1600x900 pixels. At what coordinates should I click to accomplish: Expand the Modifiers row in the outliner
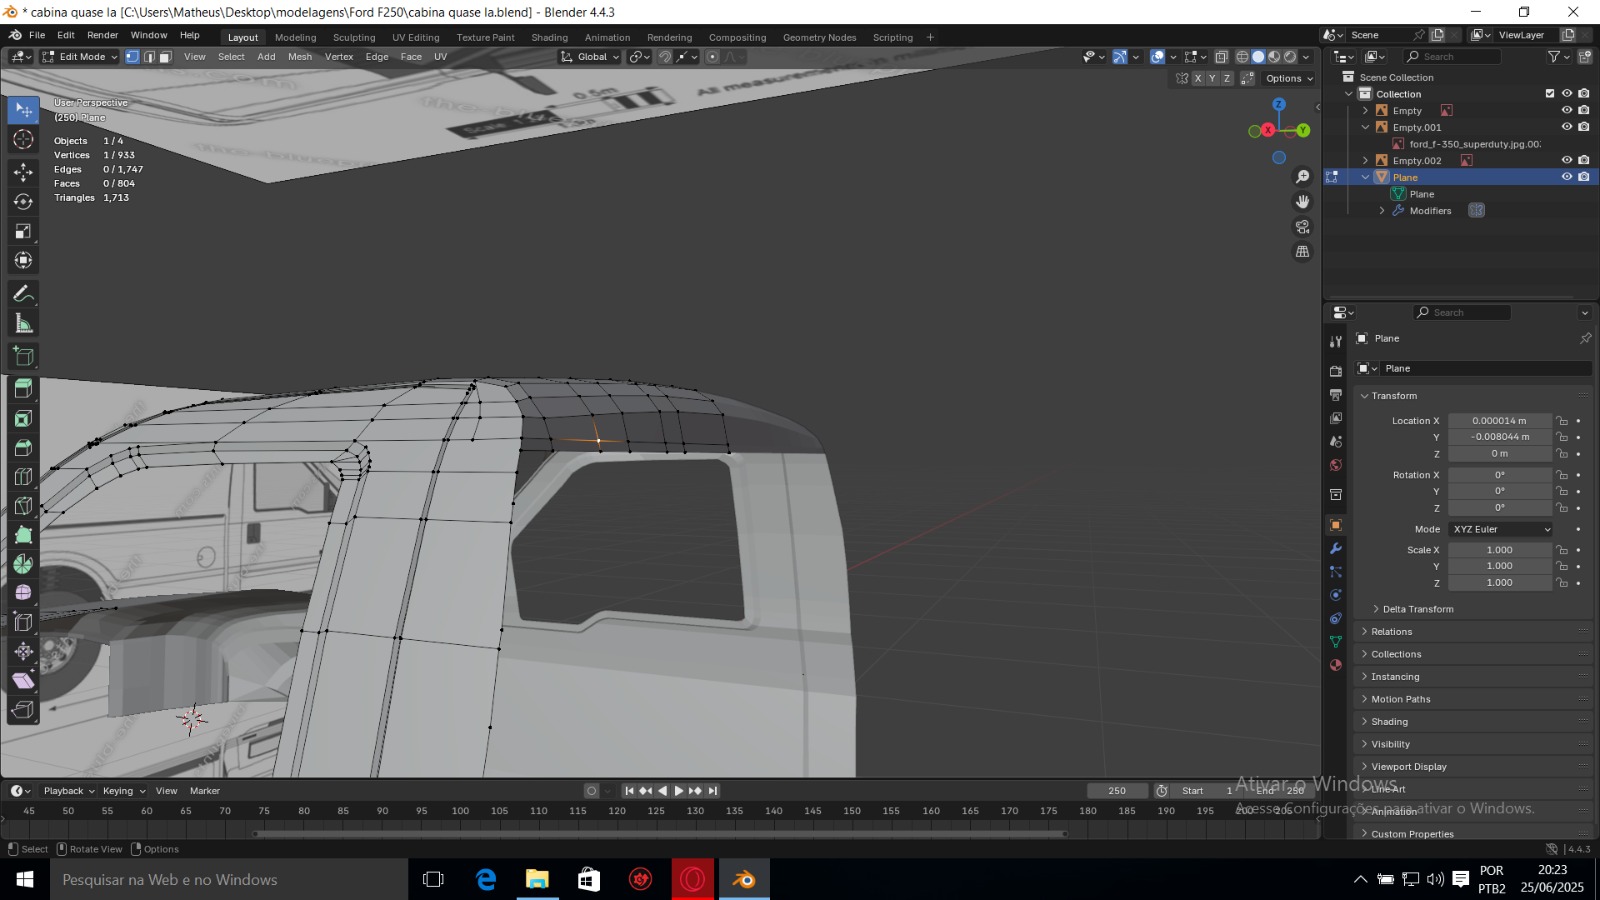[x=1382, y=210]
